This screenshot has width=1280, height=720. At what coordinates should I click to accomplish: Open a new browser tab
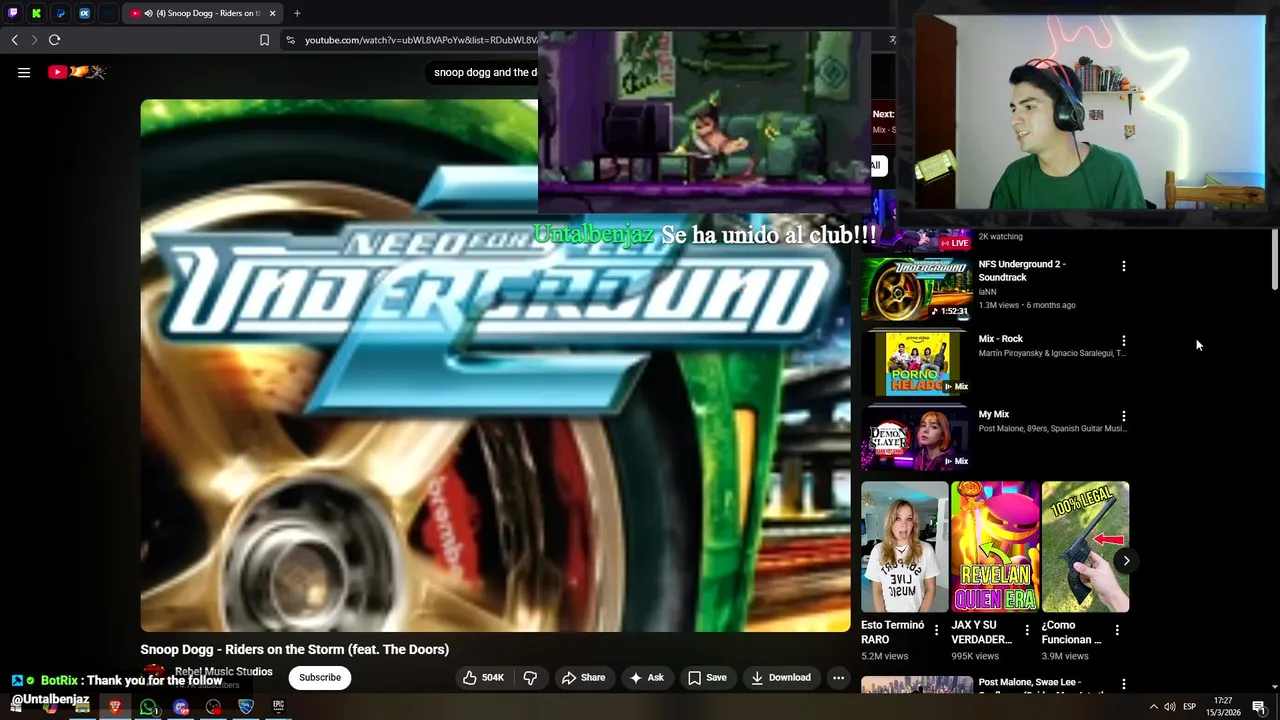[x=297, y=13]
